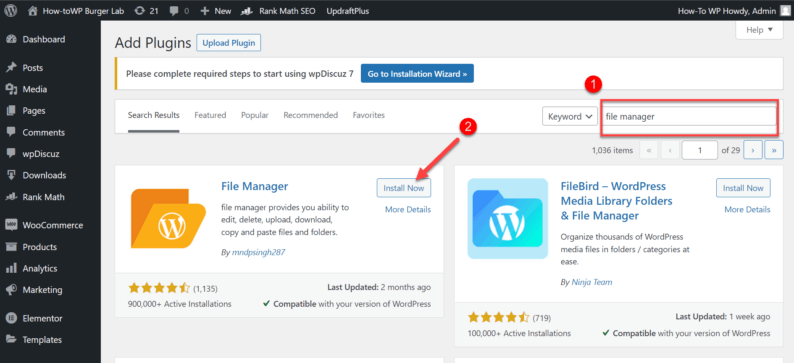
Task: Open UpdraftPlus in the admin bar
Action: tap(348, 11)
